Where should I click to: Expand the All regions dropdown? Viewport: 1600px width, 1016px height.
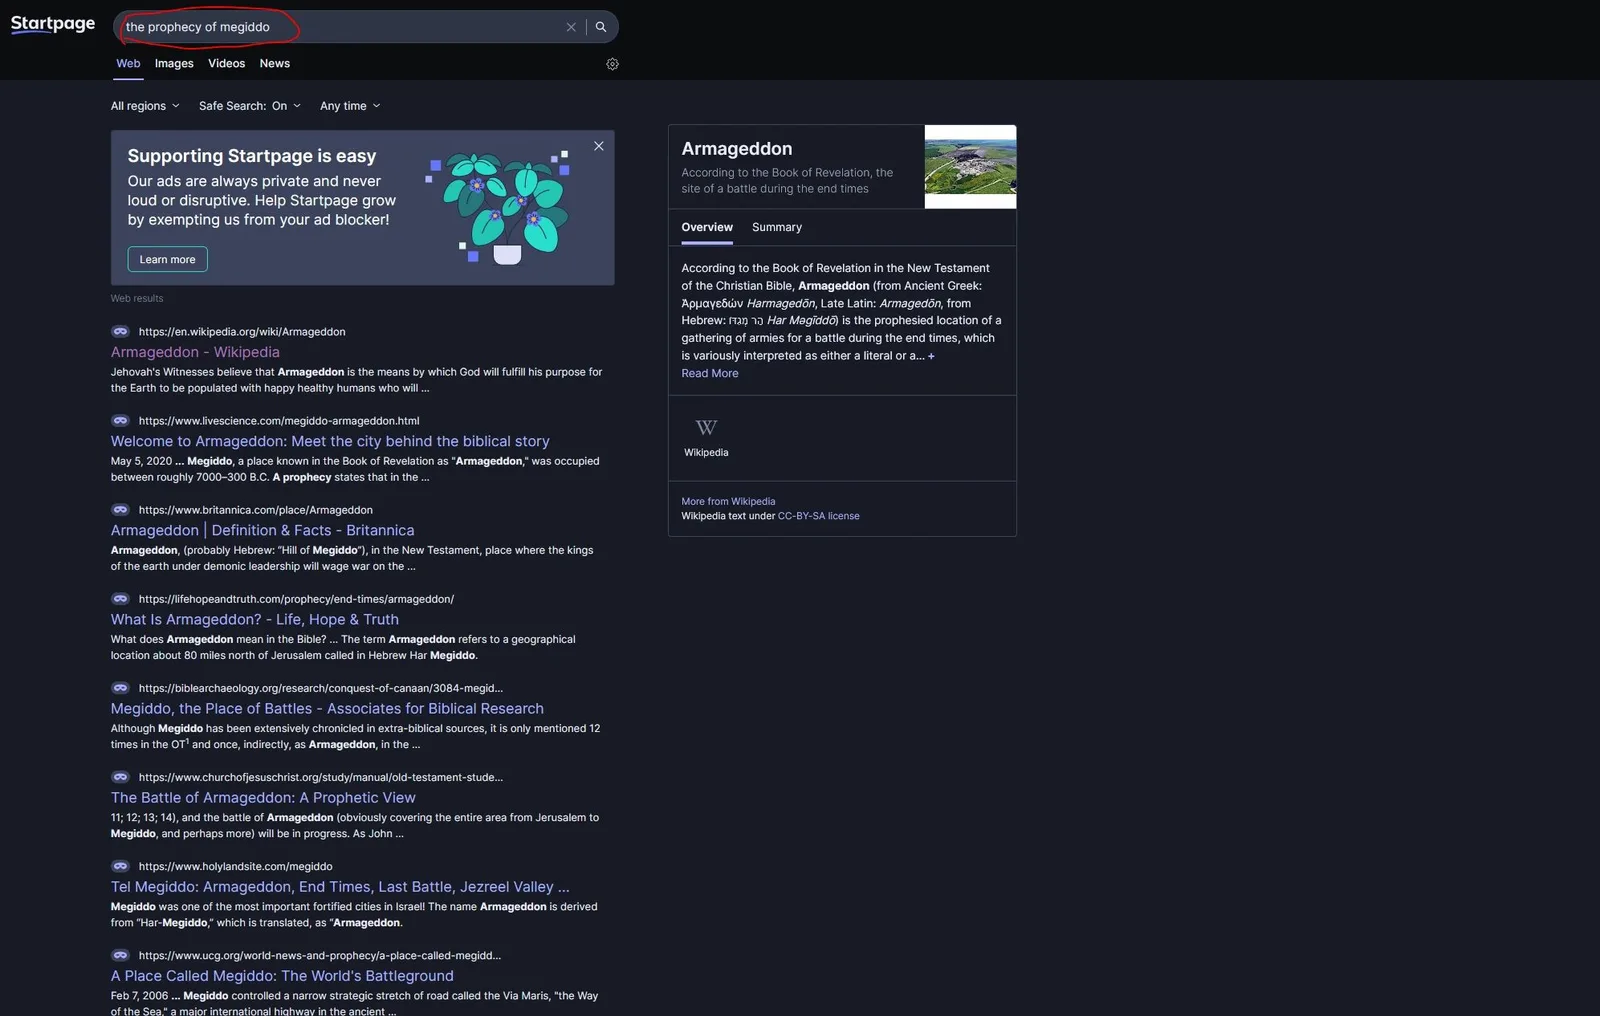pos(145,106)
